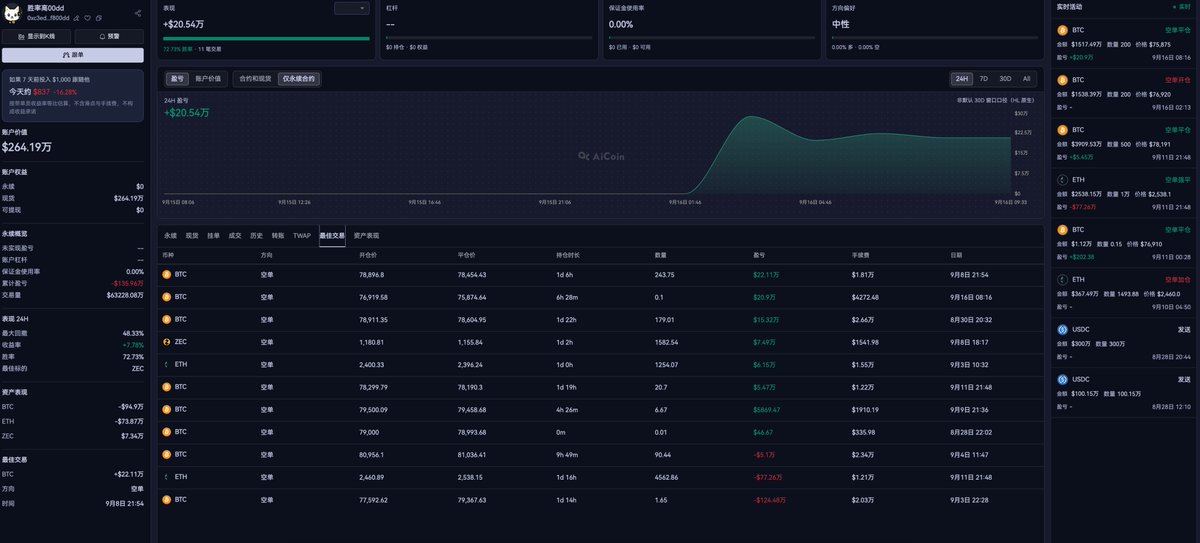Click the 杠杆 progress bar
The image size is (1200, 543).
point(489,39)
